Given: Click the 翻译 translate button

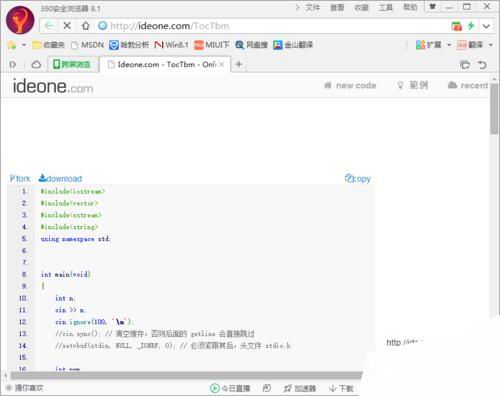Looking at the screenshot, I should tap(470, 45).
